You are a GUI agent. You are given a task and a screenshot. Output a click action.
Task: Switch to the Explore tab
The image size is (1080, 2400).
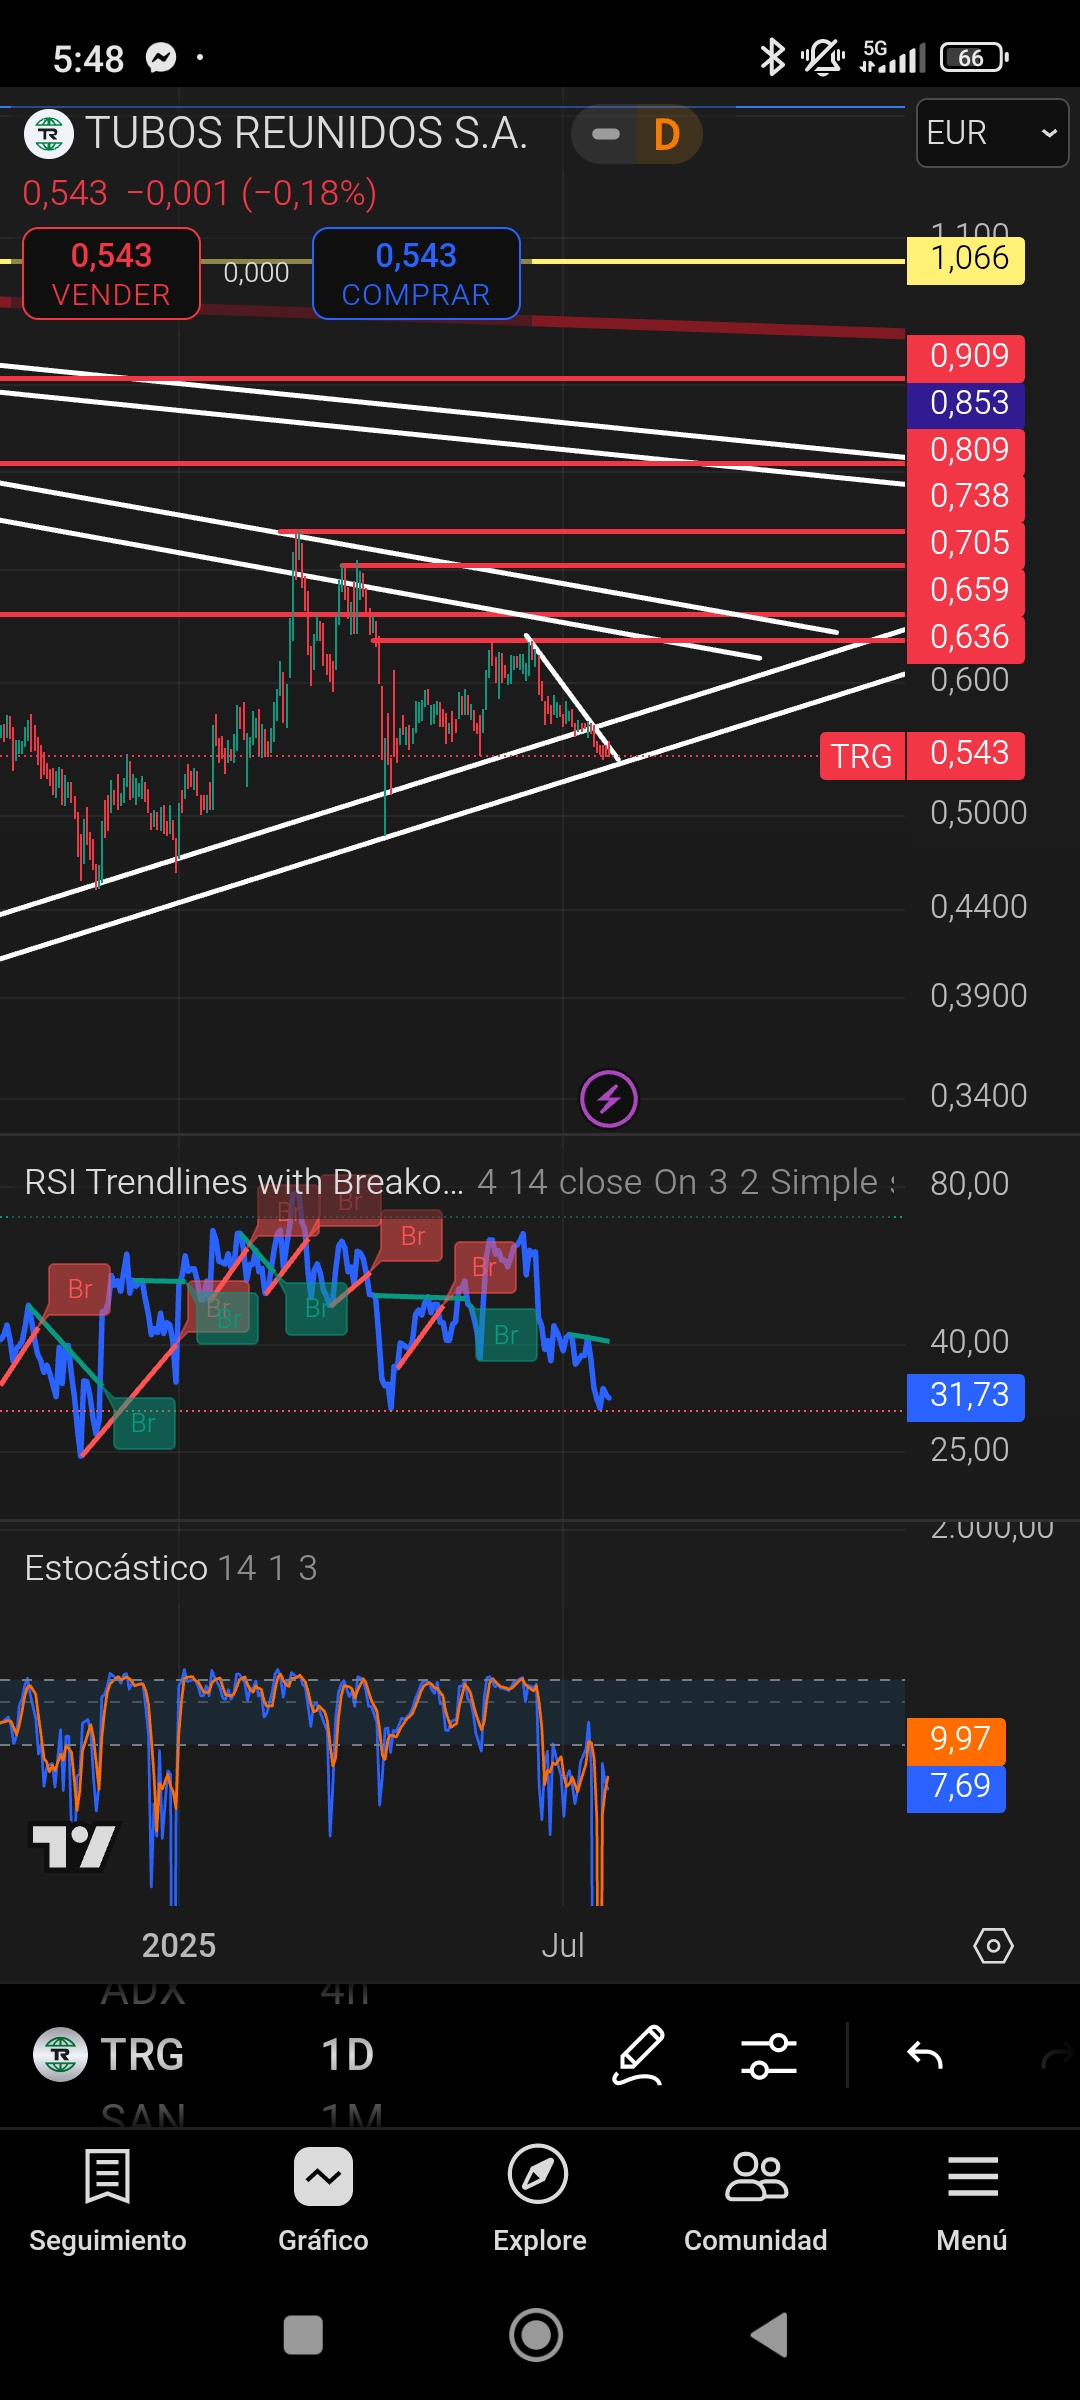539,2199
